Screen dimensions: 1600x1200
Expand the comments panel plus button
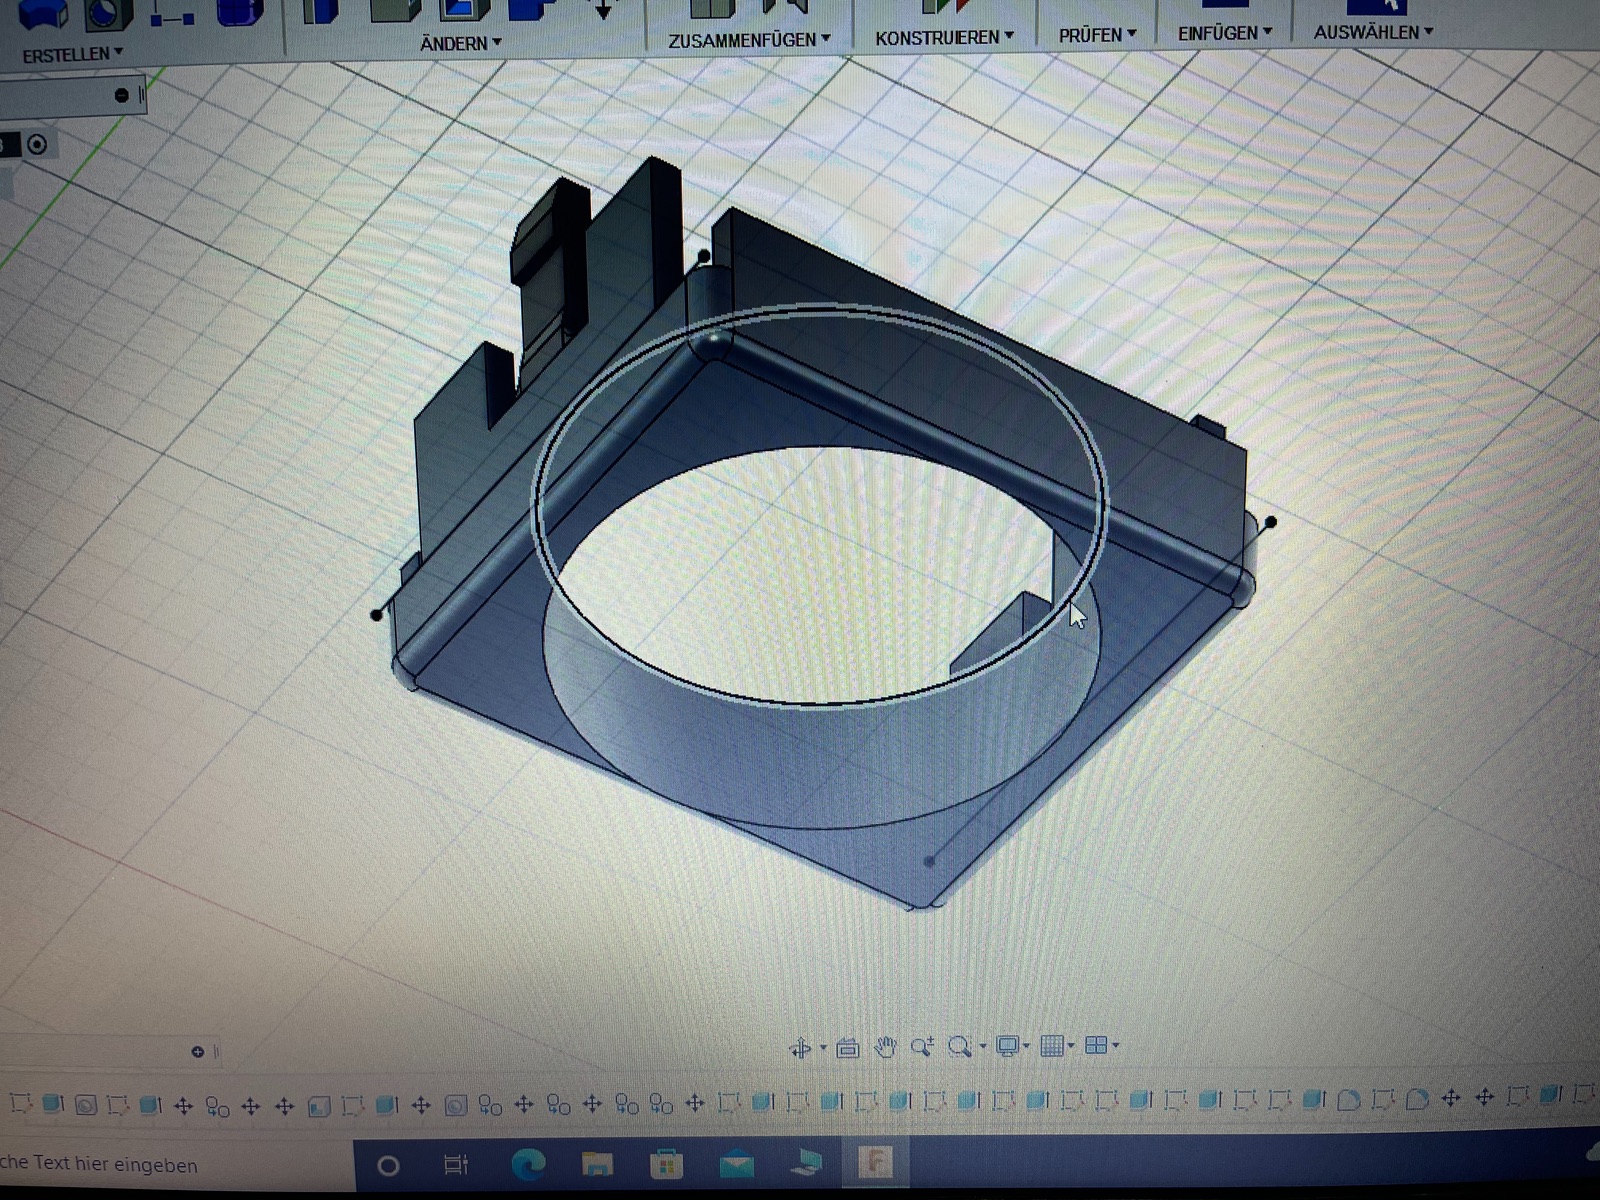197,1052
